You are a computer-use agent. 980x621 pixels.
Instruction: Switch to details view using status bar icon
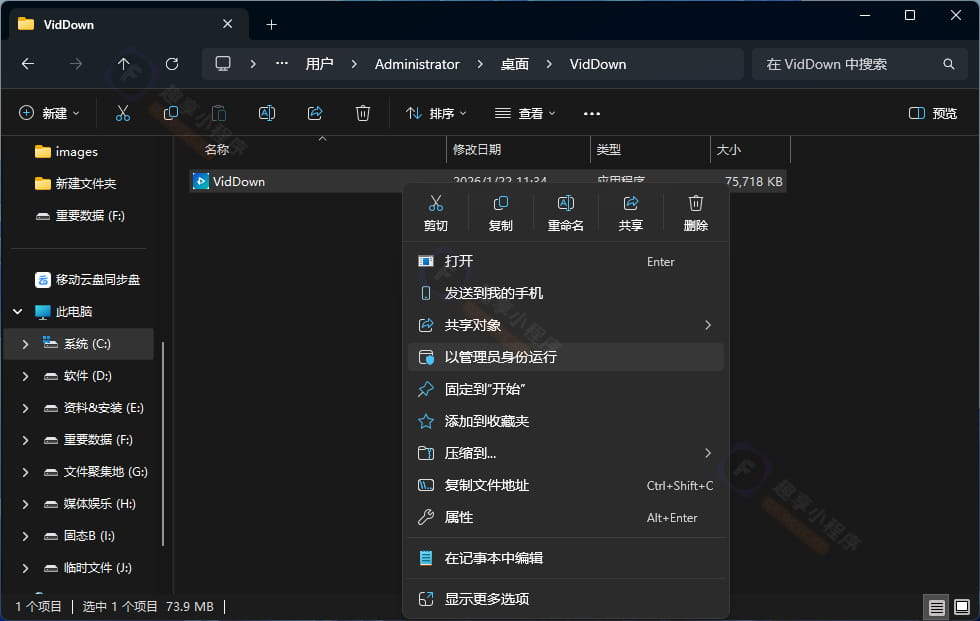tap(936, 607)
